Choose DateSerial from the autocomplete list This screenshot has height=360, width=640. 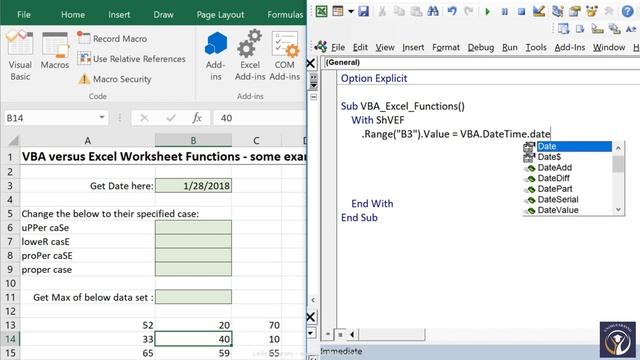(x=567, y=199)
